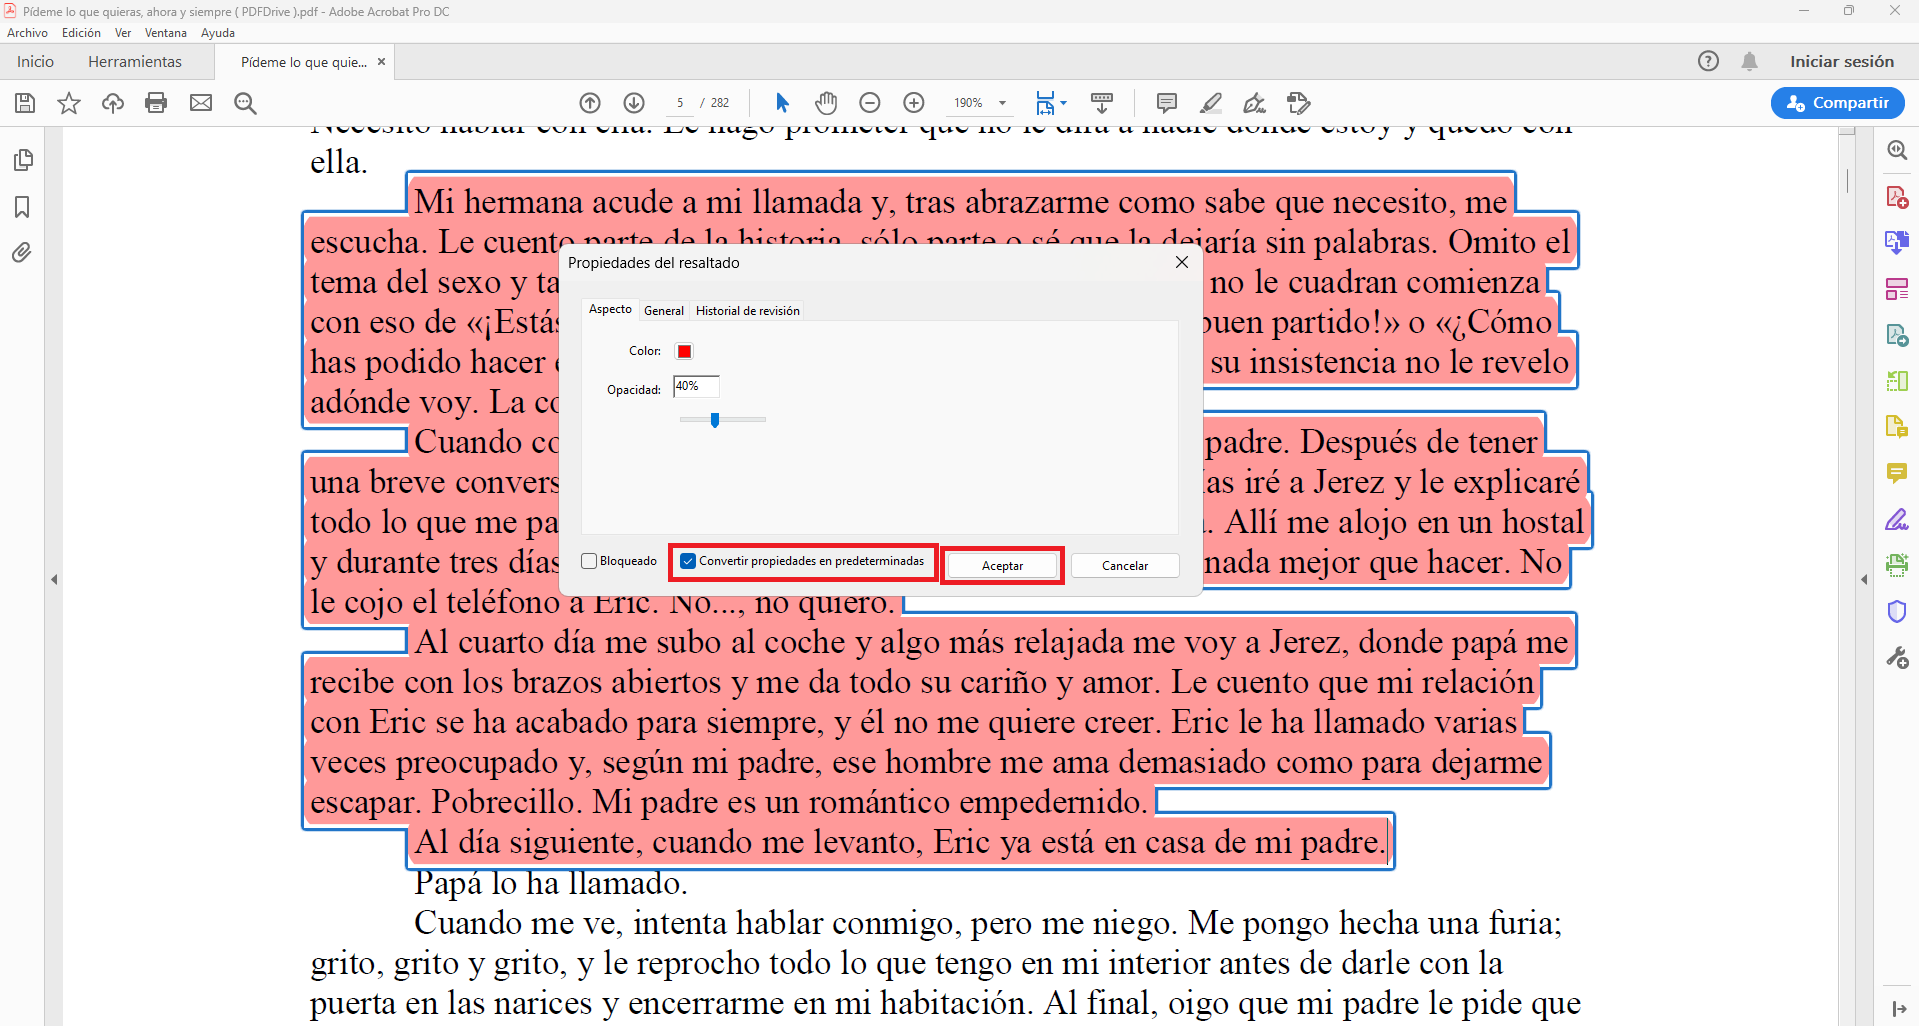Open Historial de revisión tab
1919x1026 pixels.
[748, 311]
